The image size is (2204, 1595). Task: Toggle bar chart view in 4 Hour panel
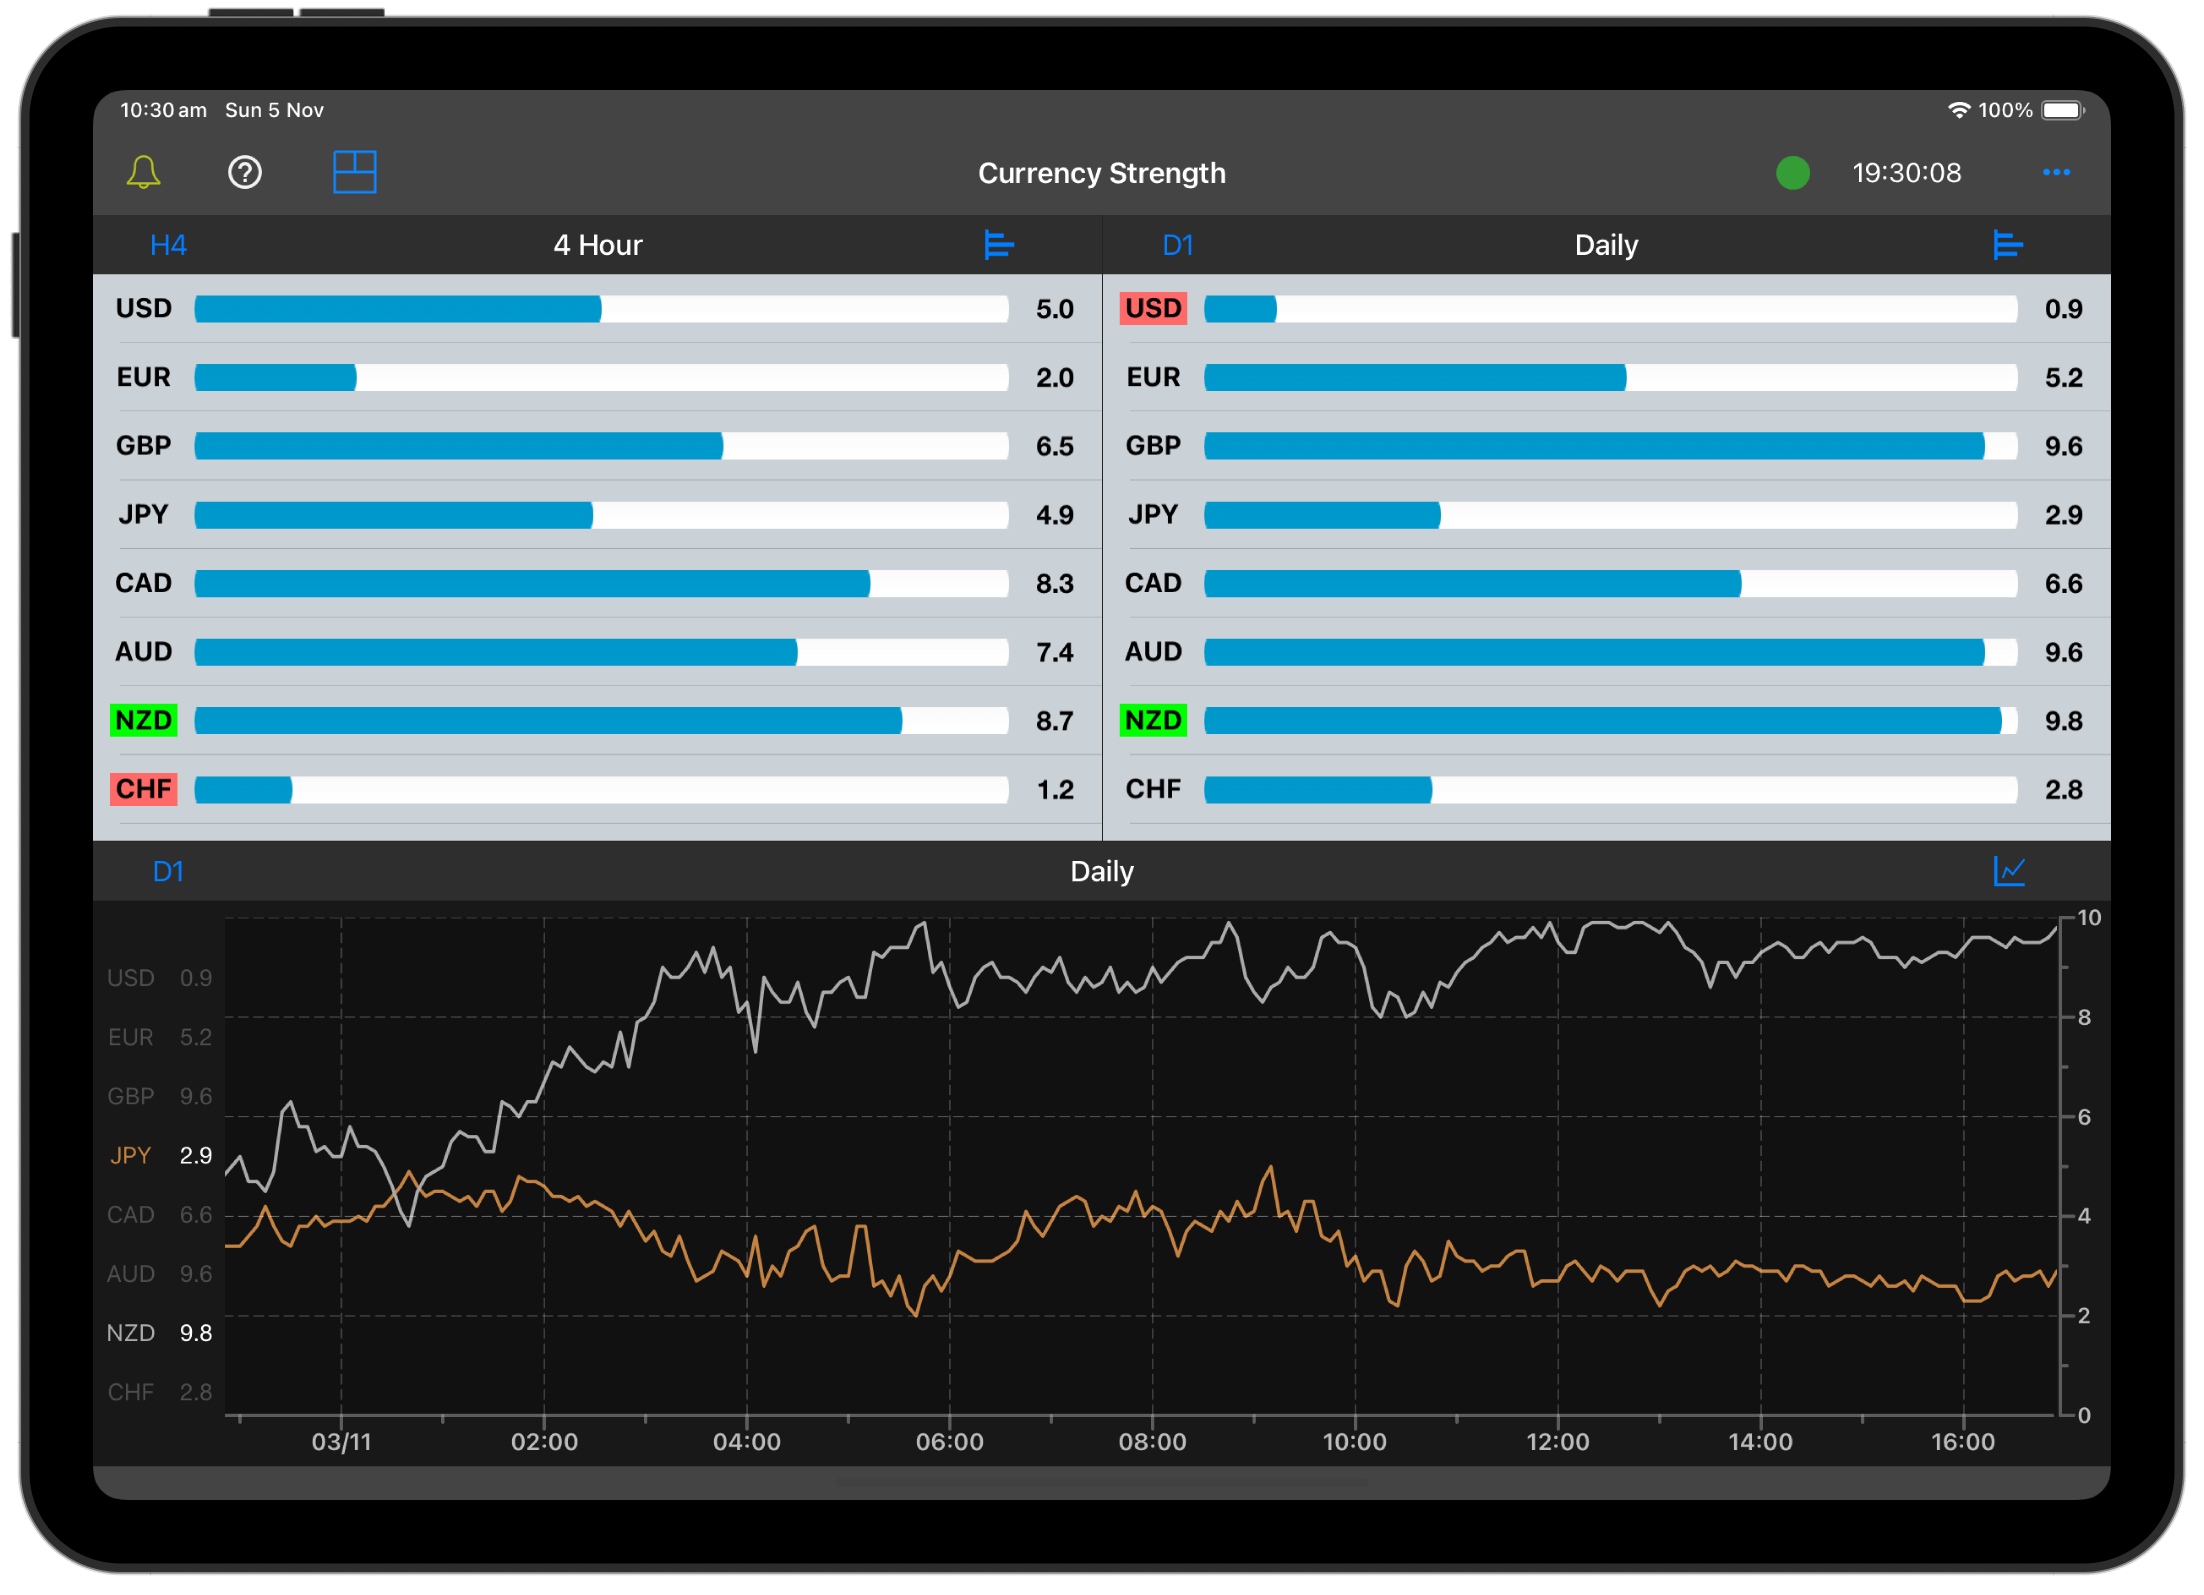[998, 244]
